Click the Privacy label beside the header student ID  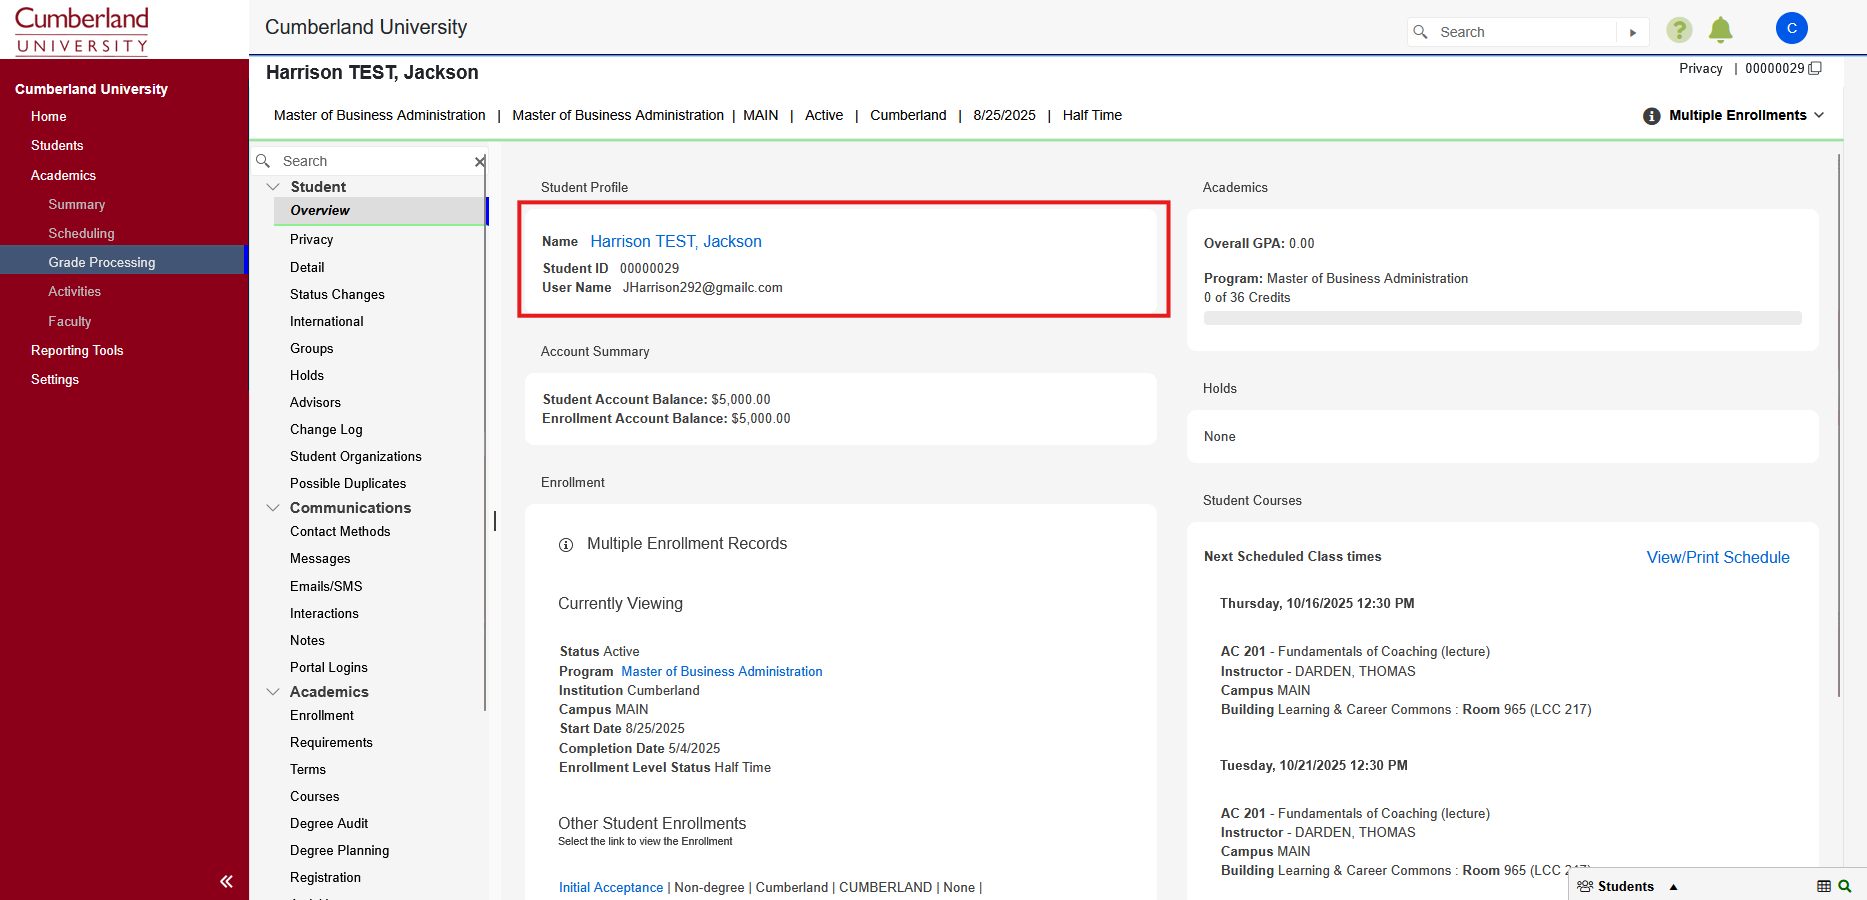(1701, 68)
